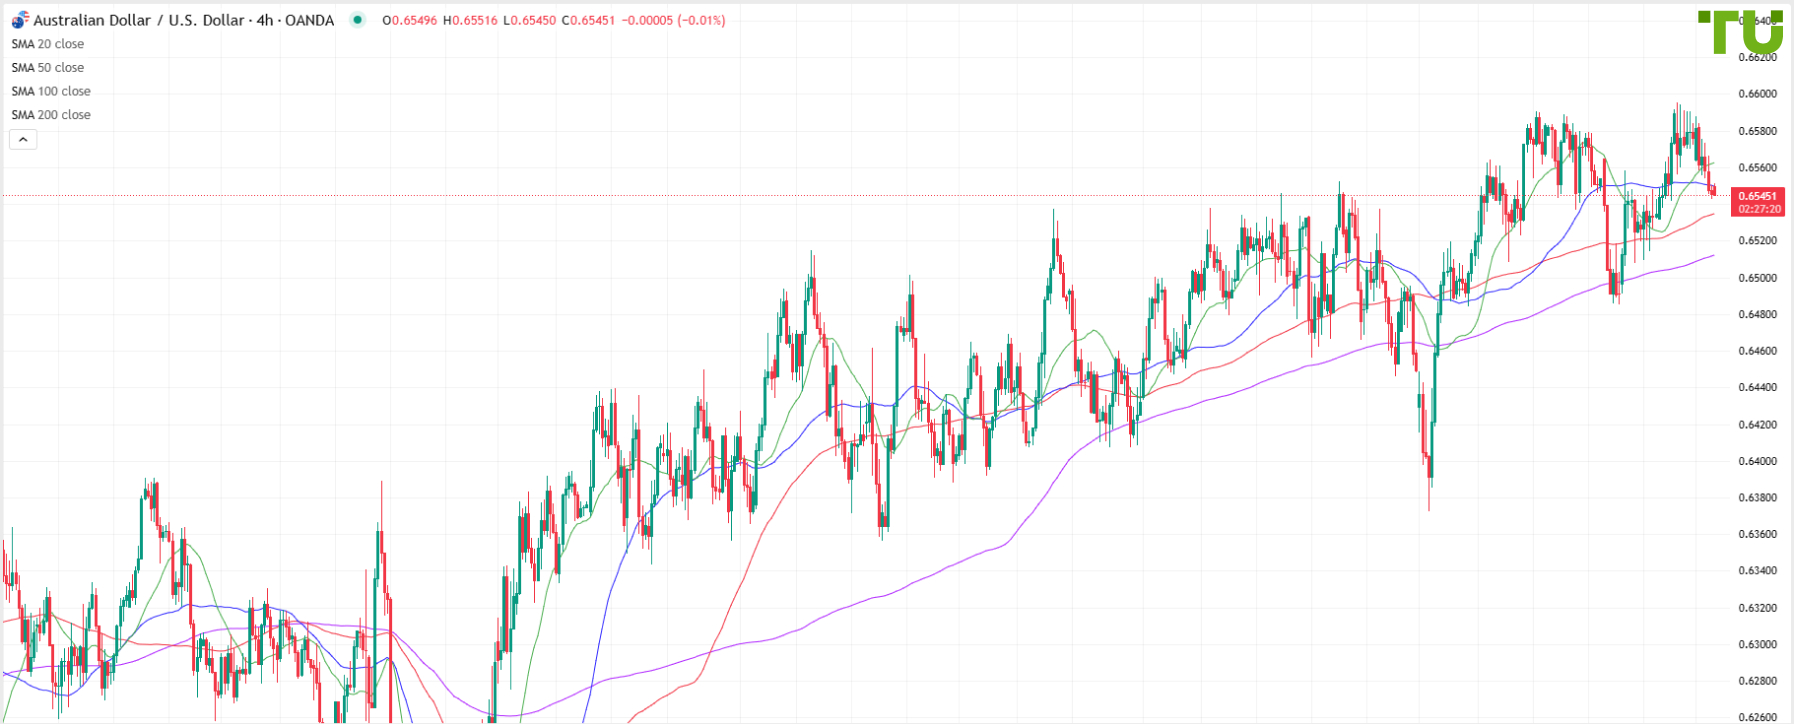This screenshot has width=1794, height=724.
Task: Click the green market status dot
Action: pos(357,20)
